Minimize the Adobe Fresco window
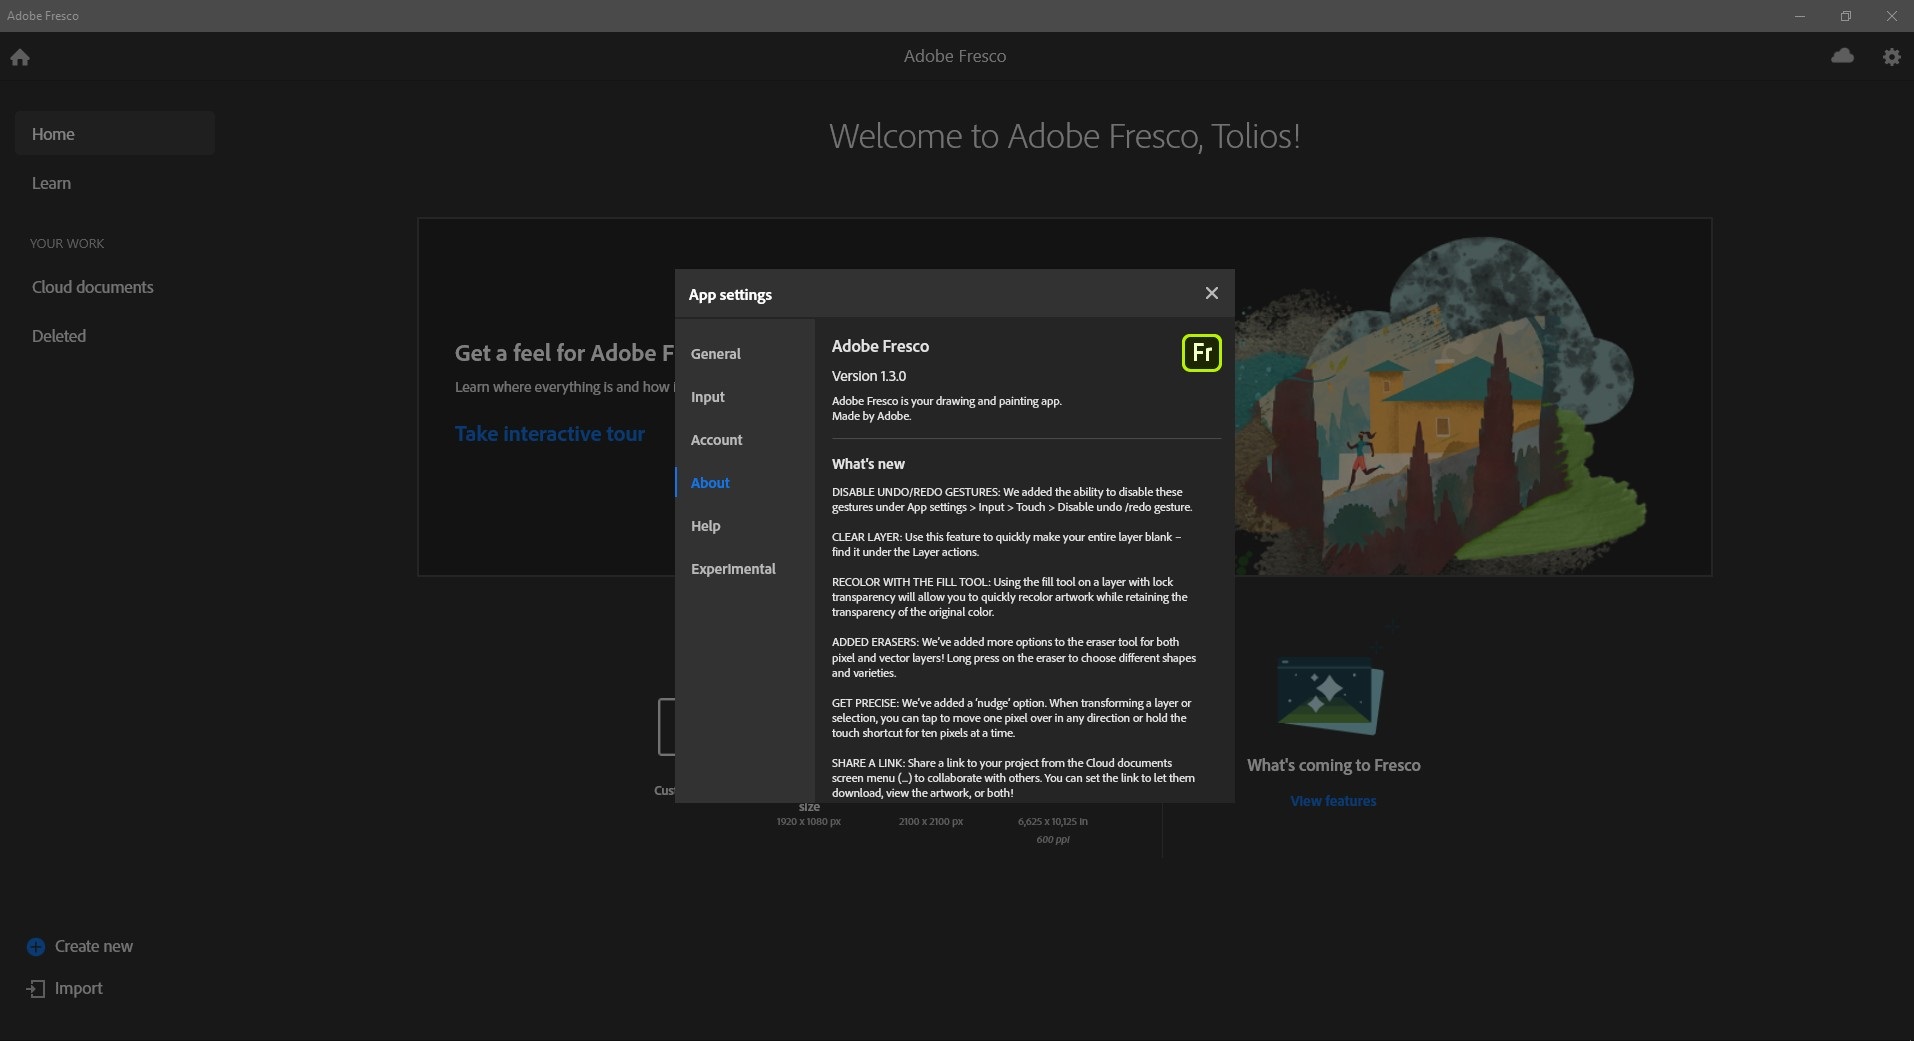This screenshot has width=1914, height=1041. click(1800, 16)
